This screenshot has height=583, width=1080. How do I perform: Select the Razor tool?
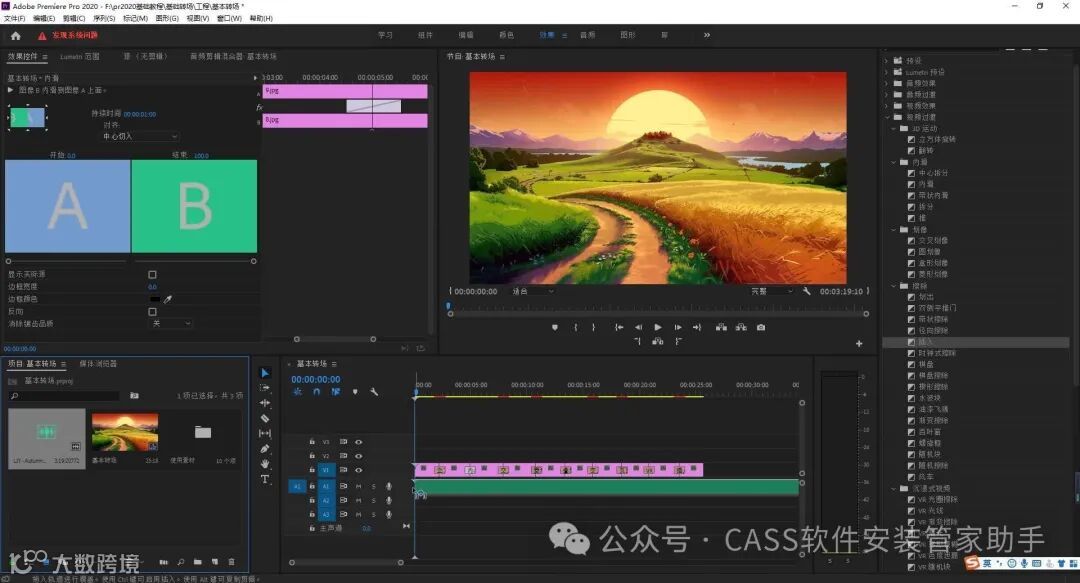pos(265,418)
